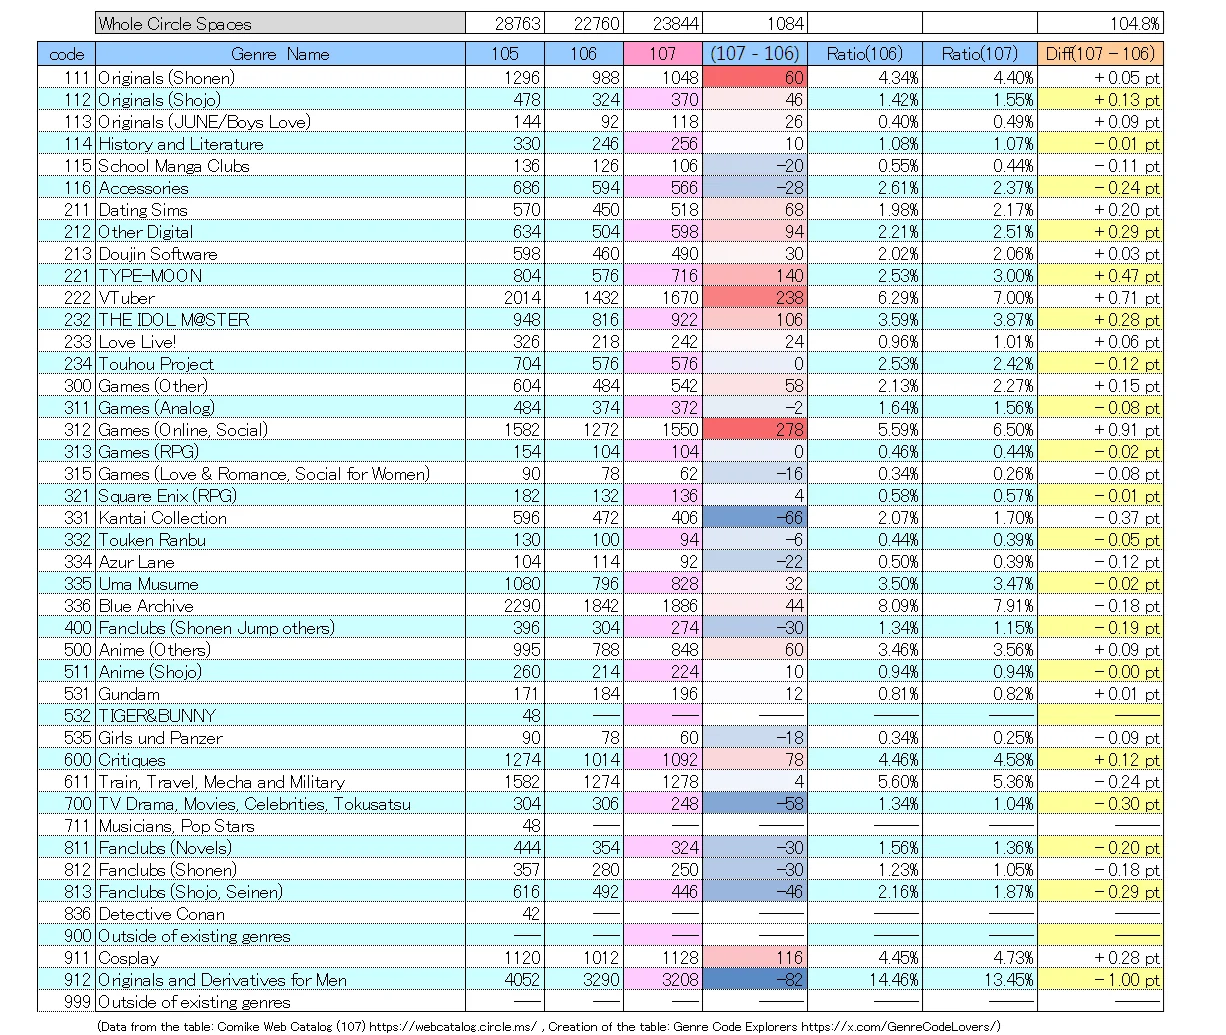Select the 'Azur Lane' genre cell
The height and width of the screenshot is (1035, 1226).
tap(280, 562)
